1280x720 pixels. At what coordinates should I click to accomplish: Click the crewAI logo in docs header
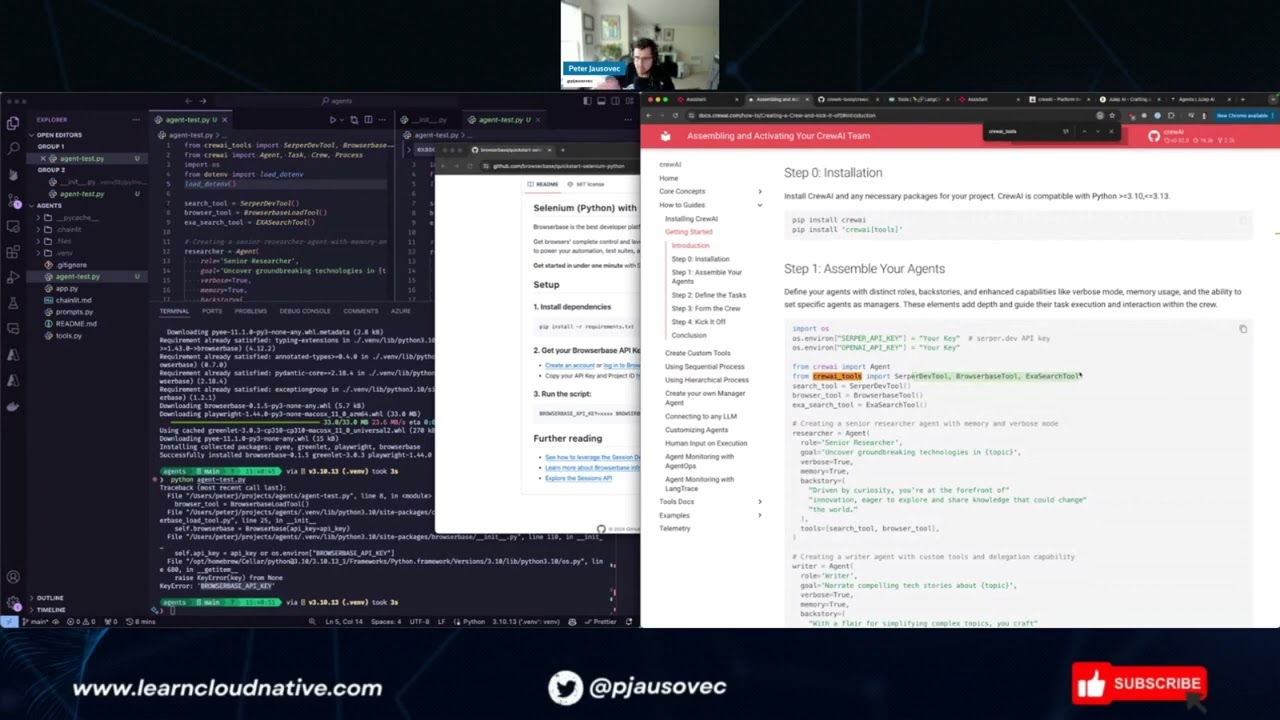tap(665, 136)
